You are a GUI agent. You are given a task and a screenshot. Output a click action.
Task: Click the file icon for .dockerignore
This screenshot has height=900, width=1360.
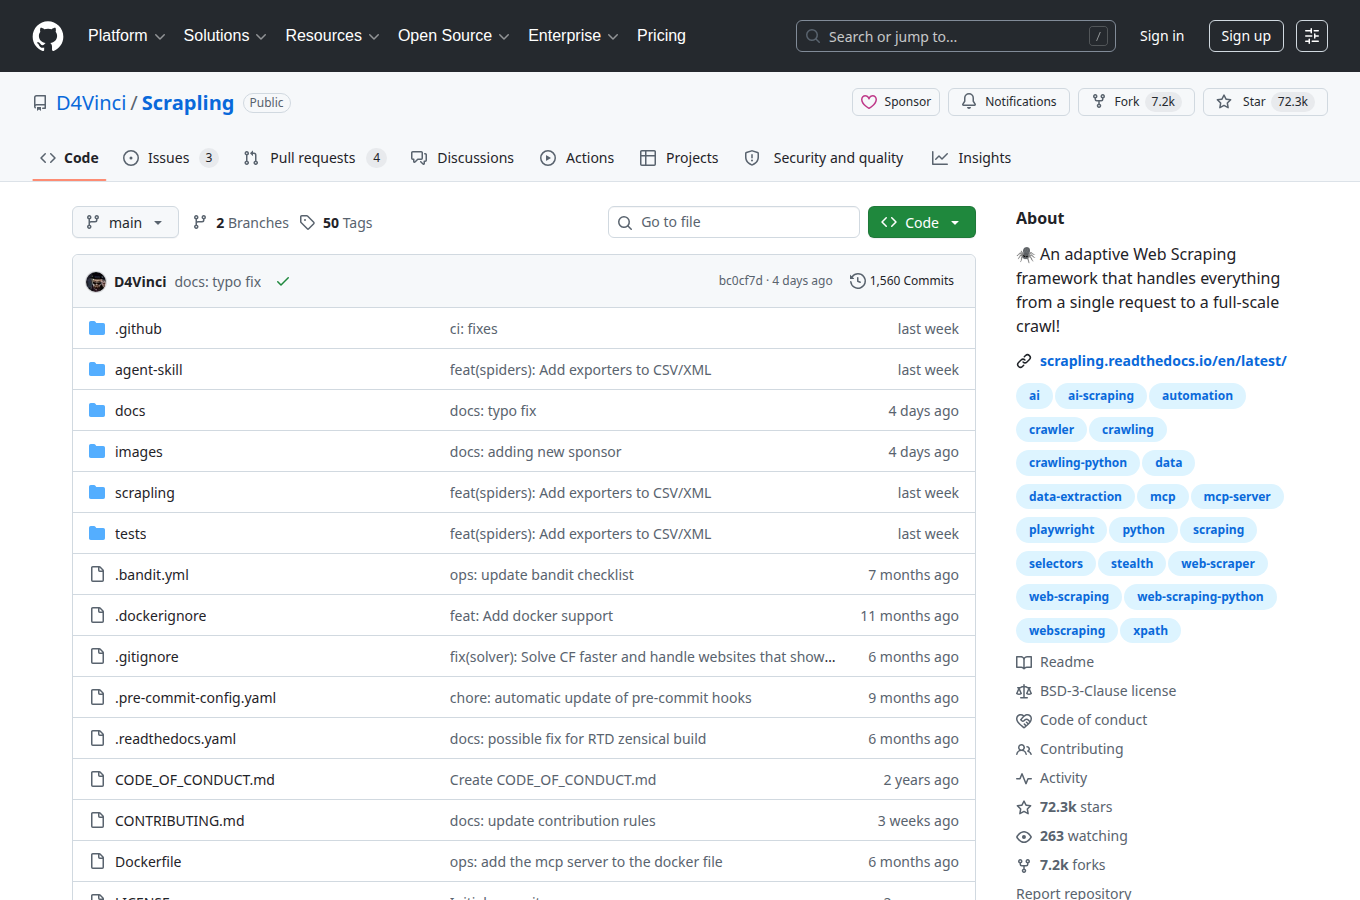pyautogui.click(x=97, y=615)
